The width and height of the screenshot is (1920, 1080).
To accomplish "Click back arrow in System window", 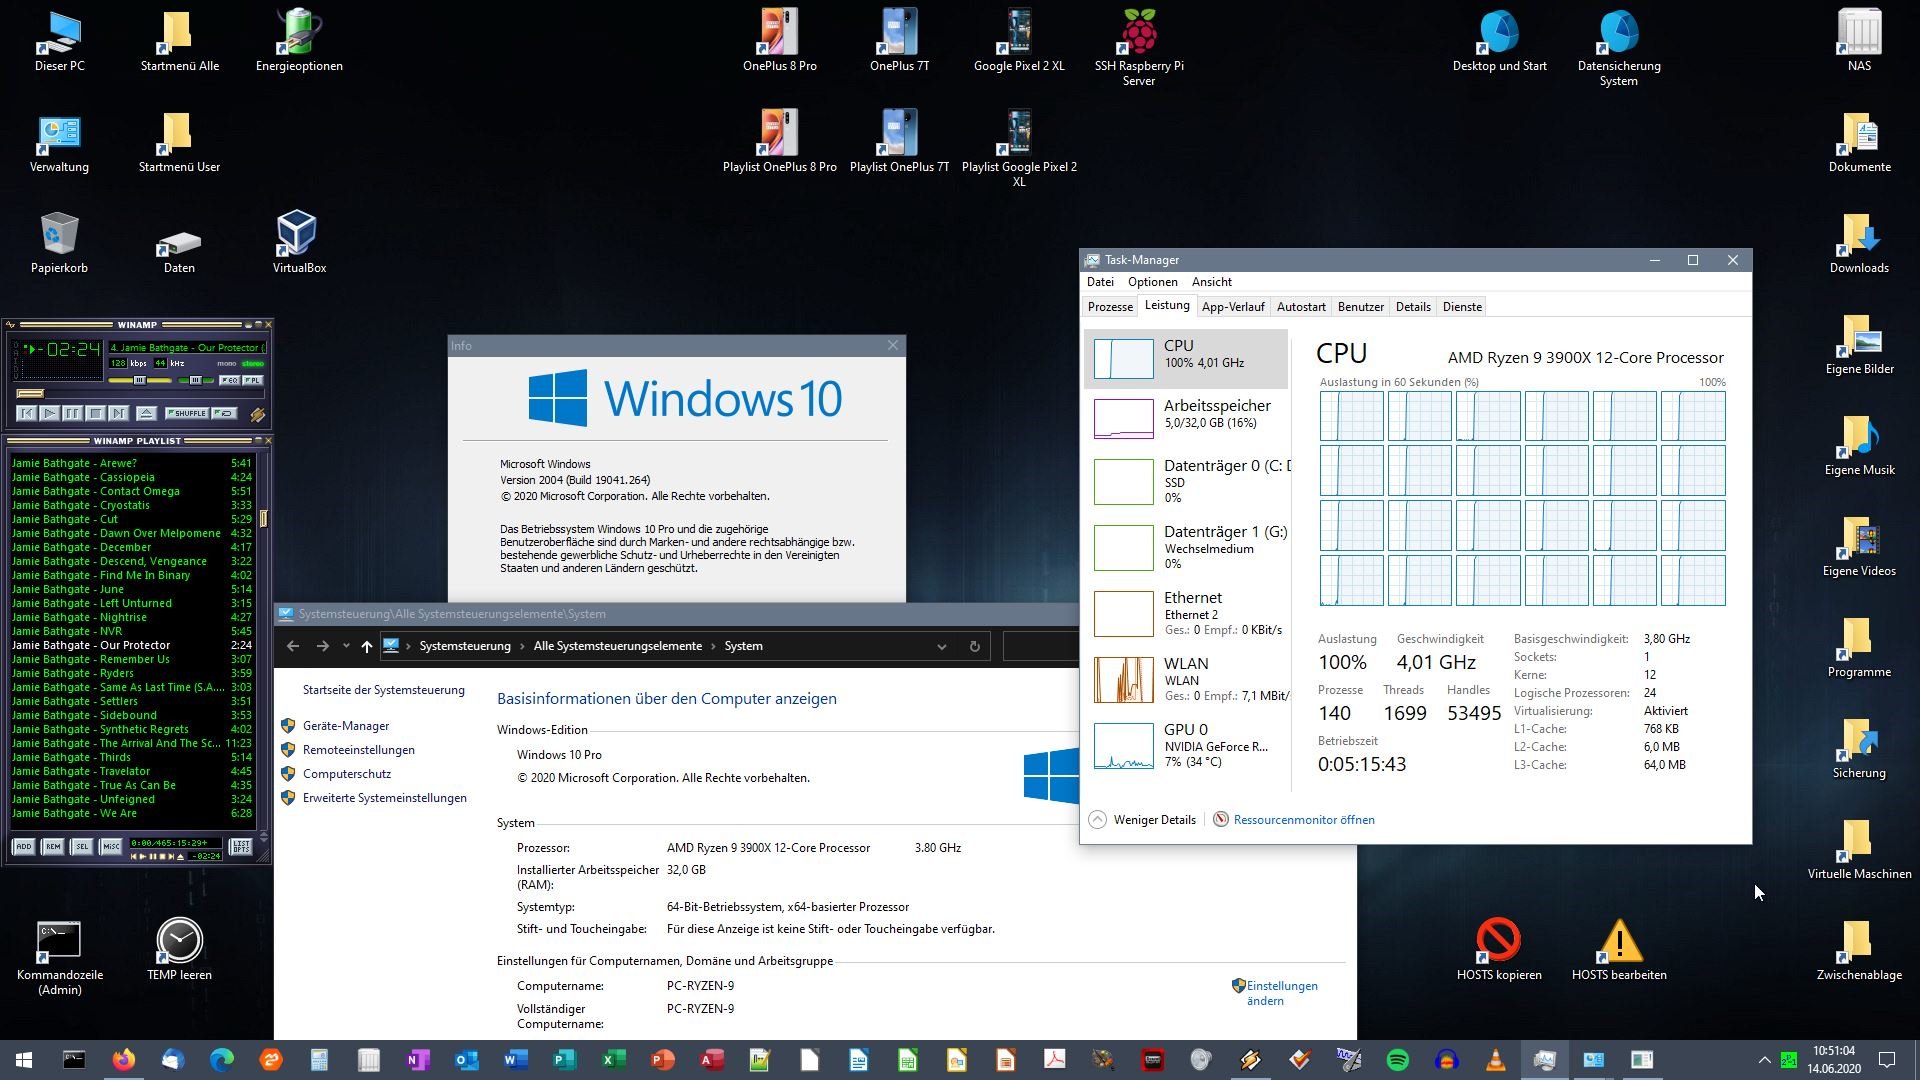I will coord(293,646).
